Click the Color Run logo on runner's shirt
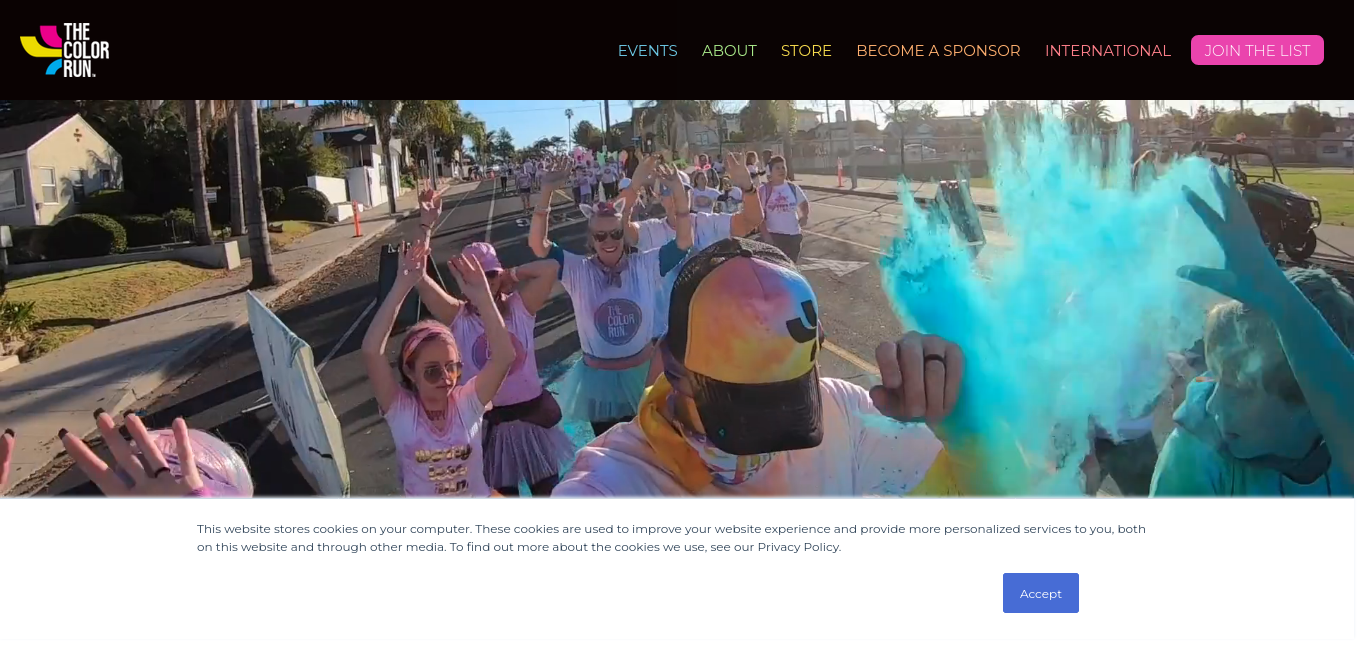 tap(617, 321)
